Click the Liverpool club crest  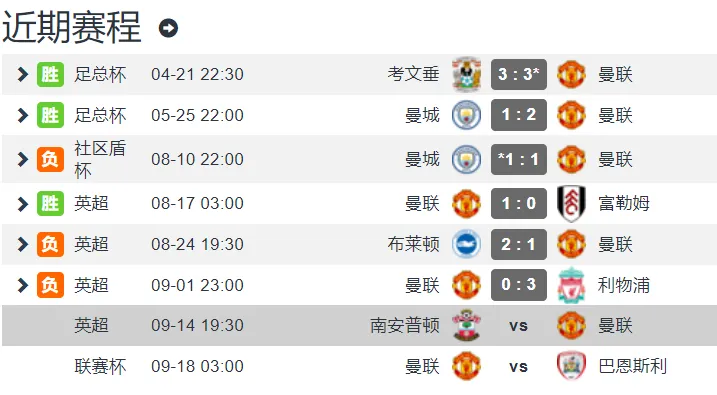(x=571, y=285)
